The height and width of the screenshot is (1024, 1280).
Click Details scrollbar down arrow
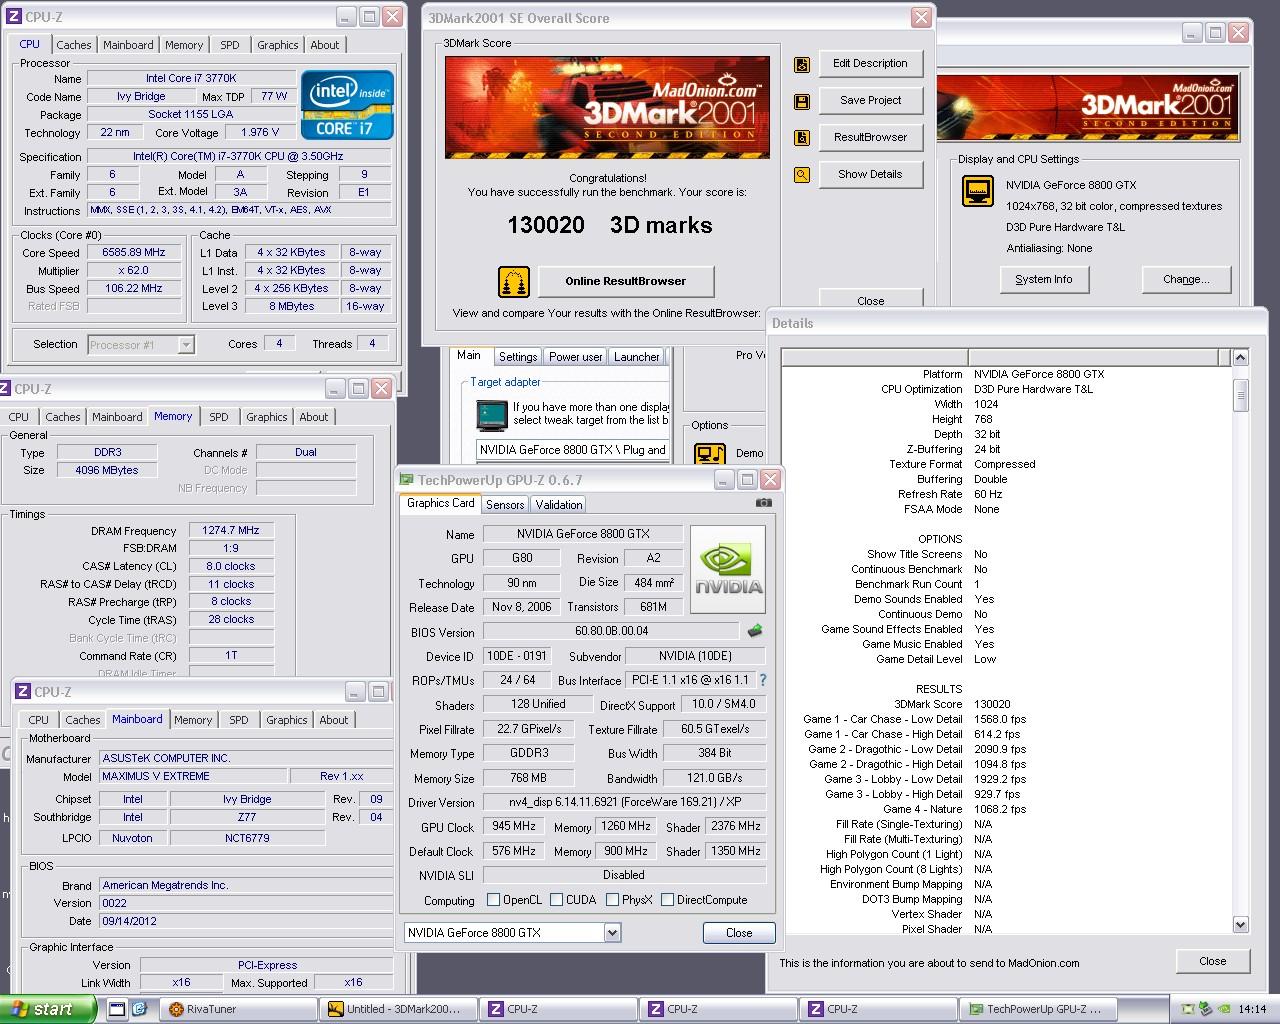(1240, 925)
